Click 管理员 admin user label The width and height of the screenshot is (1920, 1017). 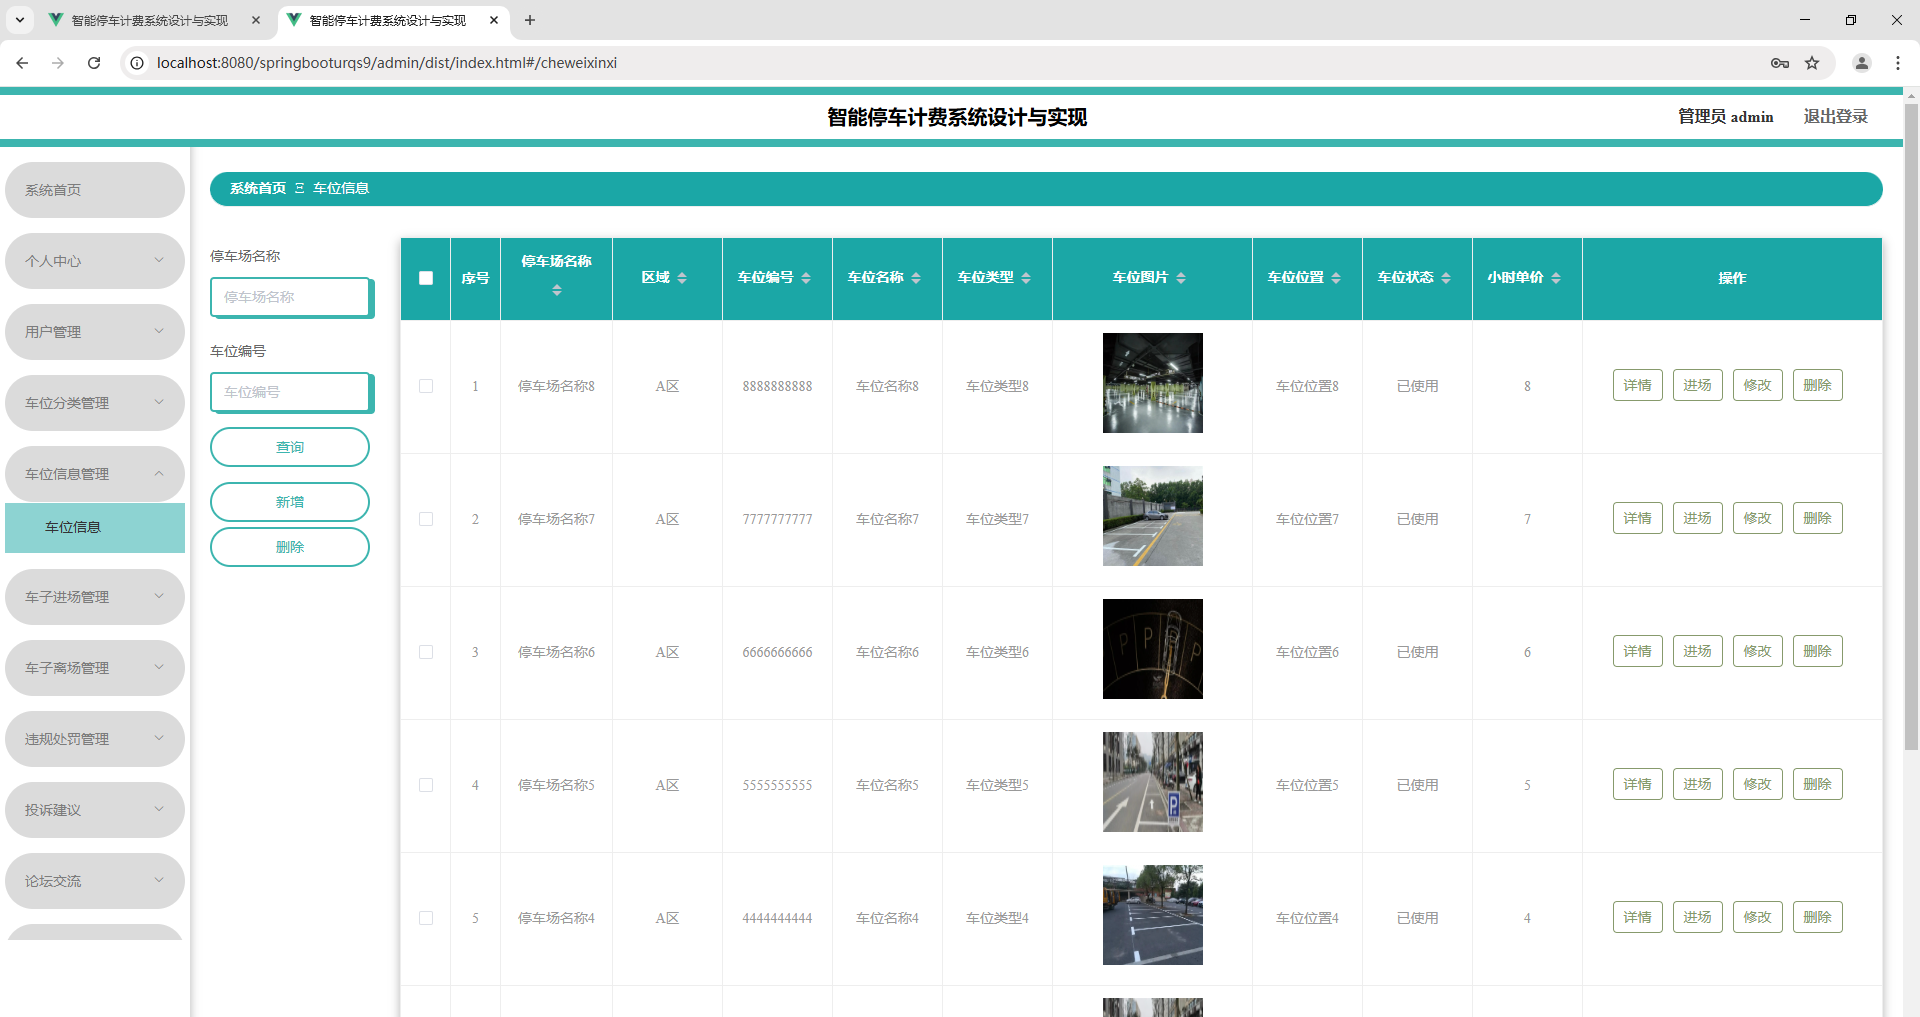[x=1725, y=117]
